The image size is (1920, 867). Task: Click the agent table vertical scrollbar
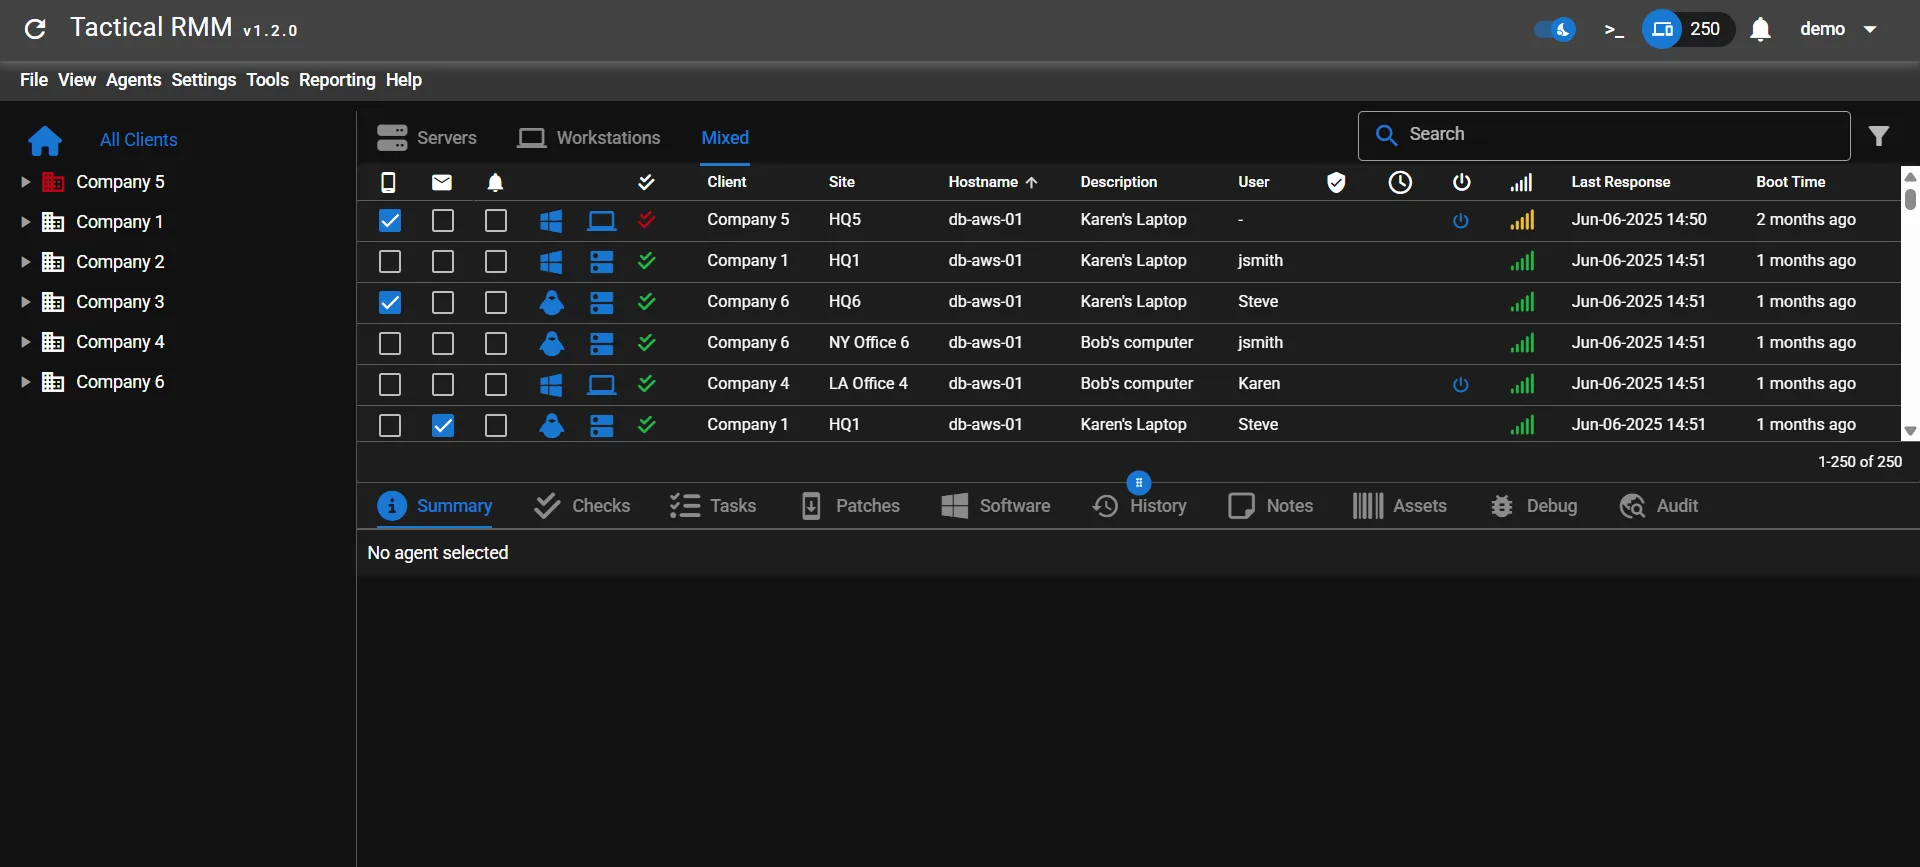click(1910, 302)
